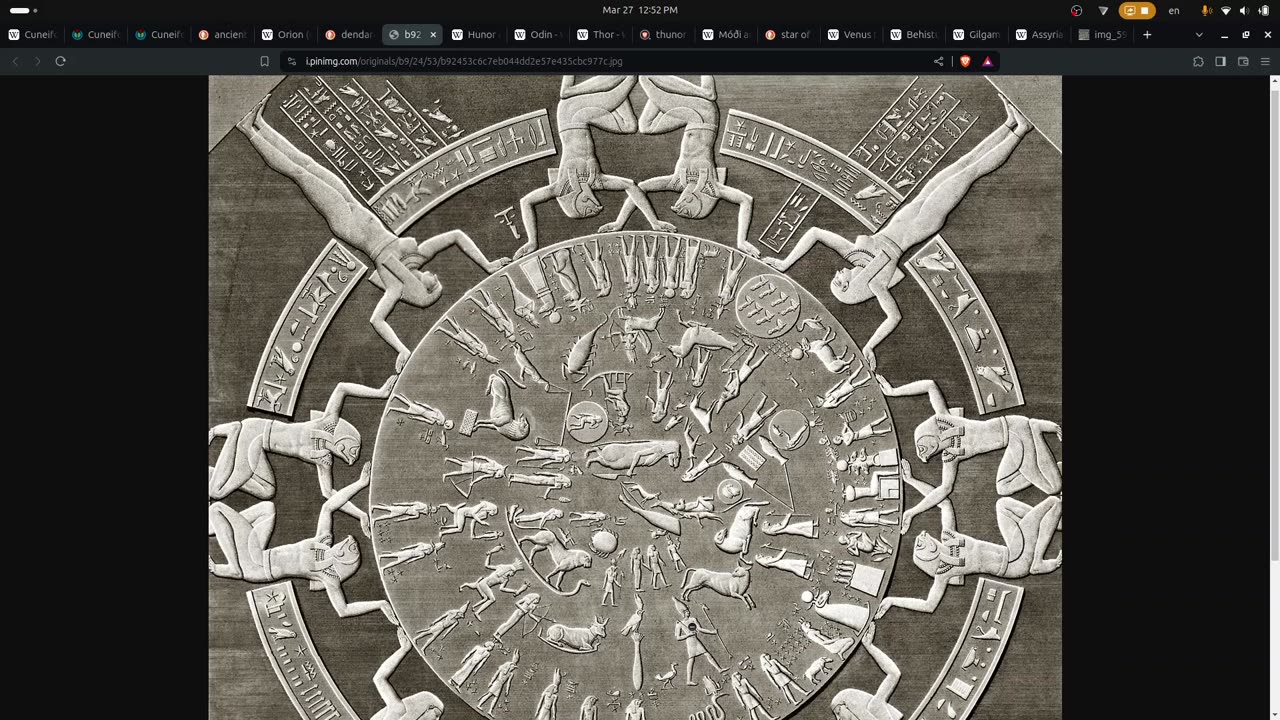Screen dimensions: 1280x720
Task: Open the clock showing Mar 27 12:52 PM
Action: pos(640,10)
